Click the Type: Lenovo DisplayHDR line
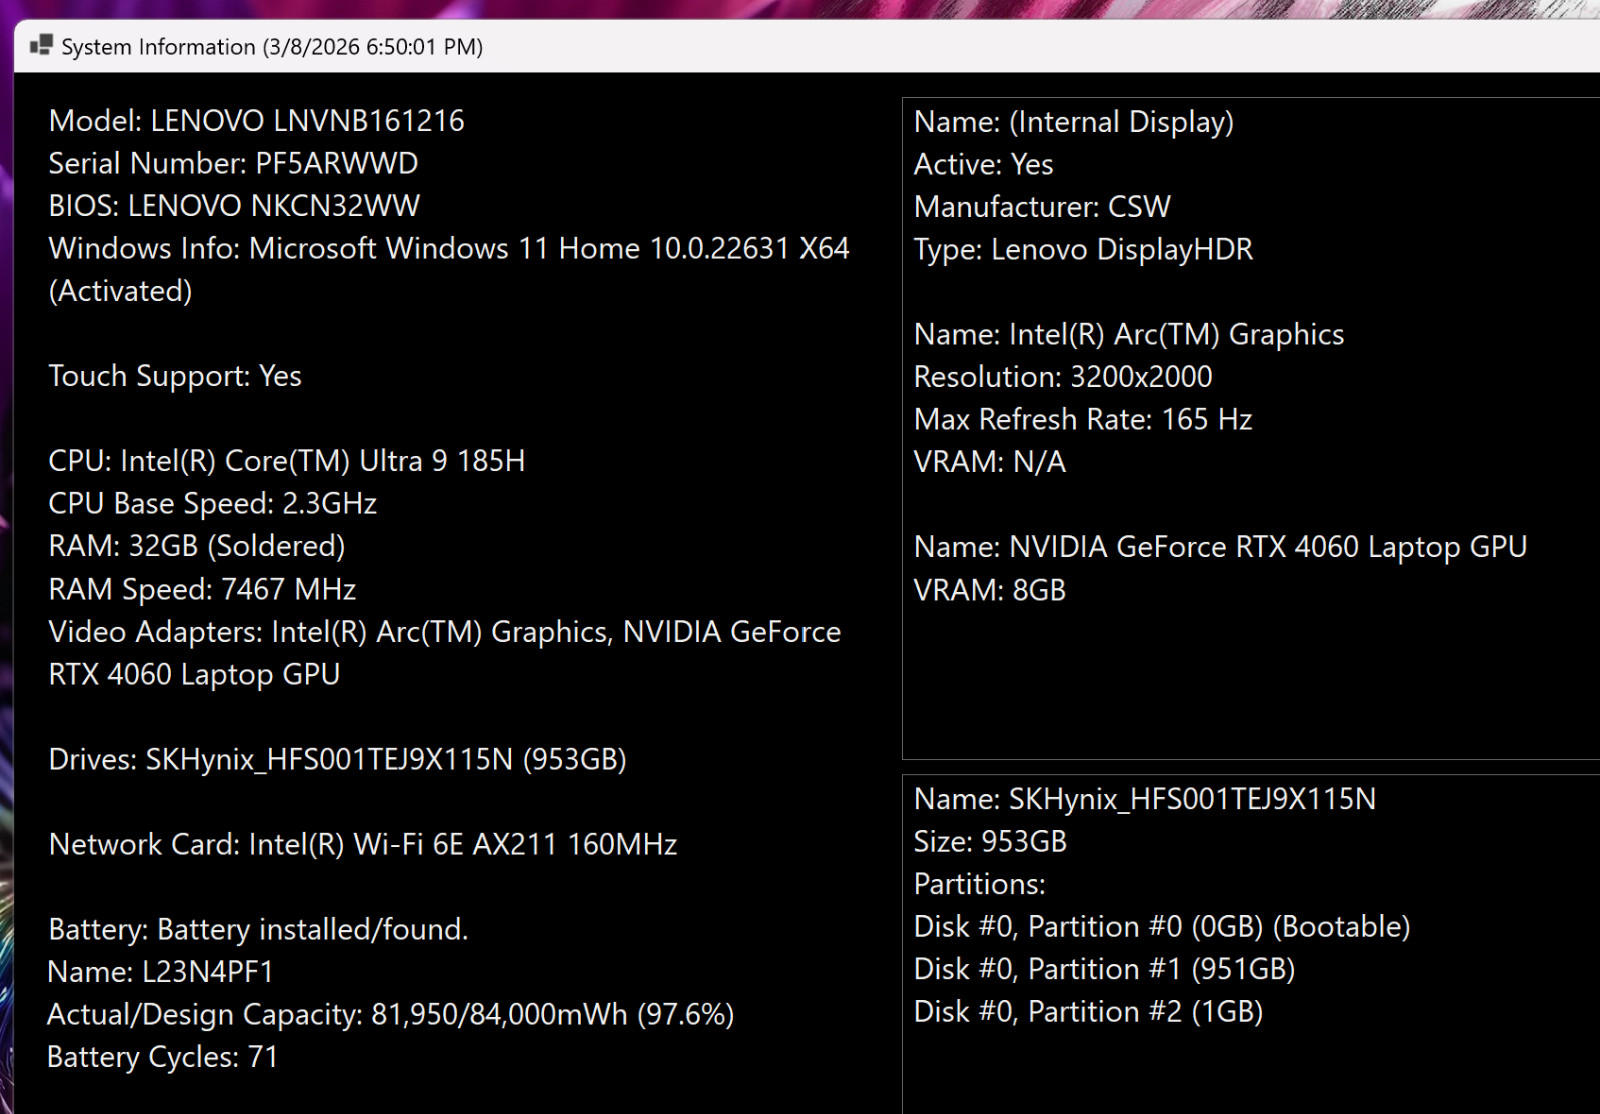Viewport: 1600px width, 1114px height. click(1083, 249)
